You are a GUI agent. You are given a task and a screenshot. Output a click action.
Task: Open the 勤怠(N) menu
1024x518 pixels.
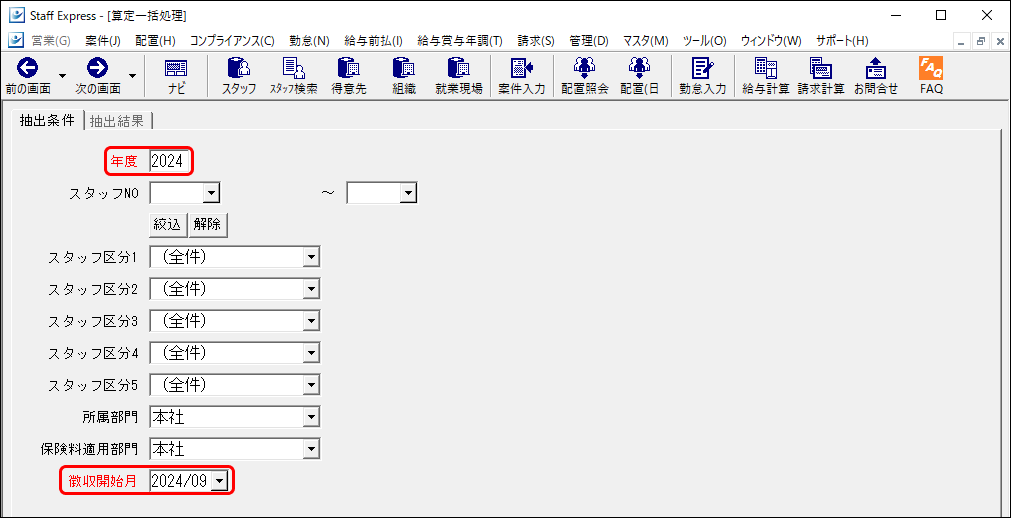[309, 40]
